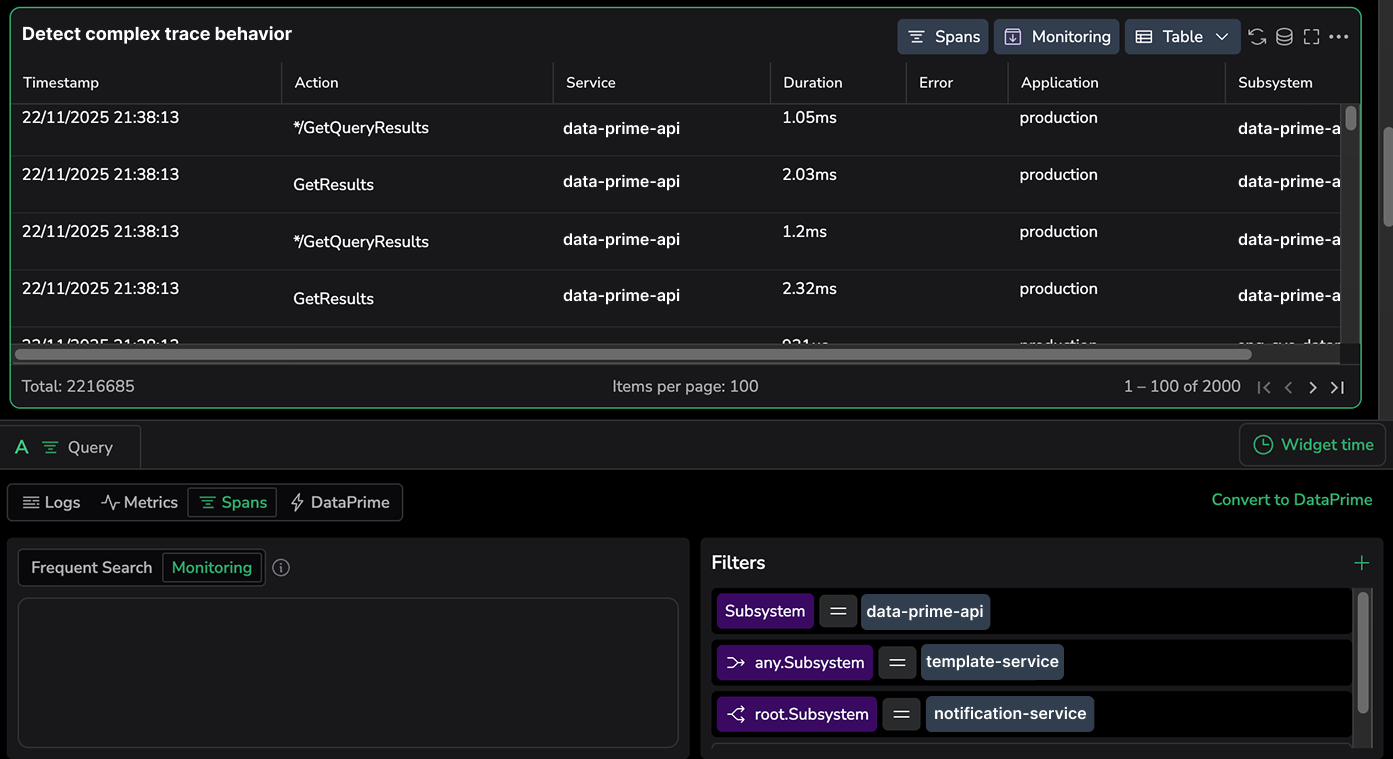Go to next page of results
The width and height of the screenshot is (1393, 759).
tap(1313, 387)
